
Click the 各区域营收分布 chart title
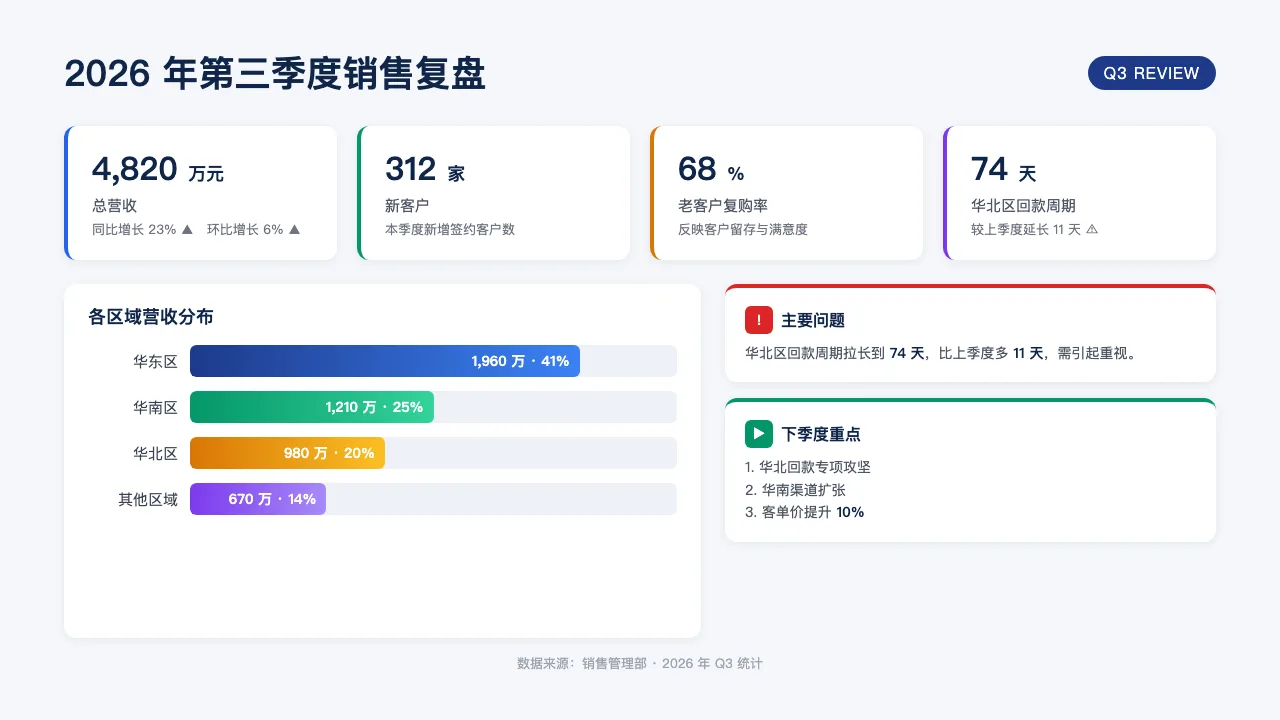[x=151, y=317]
